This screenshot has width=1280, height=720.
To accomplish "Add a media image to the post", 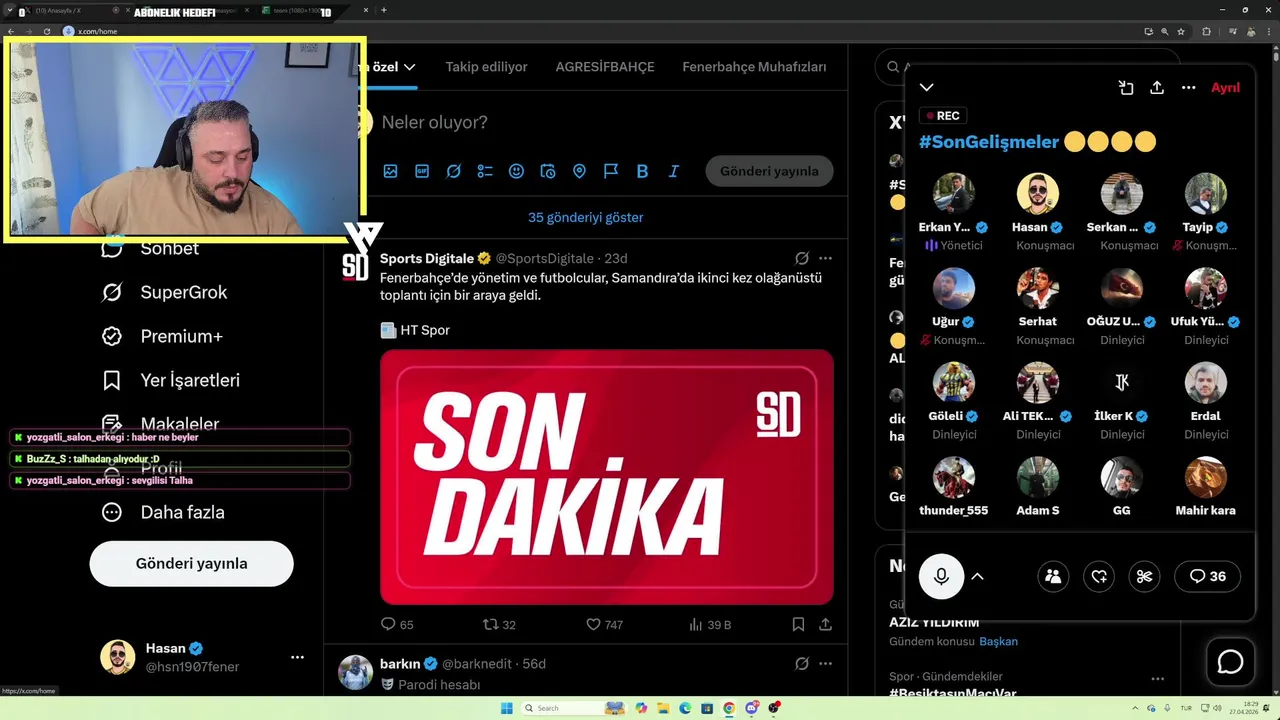I will coord(390,171).
